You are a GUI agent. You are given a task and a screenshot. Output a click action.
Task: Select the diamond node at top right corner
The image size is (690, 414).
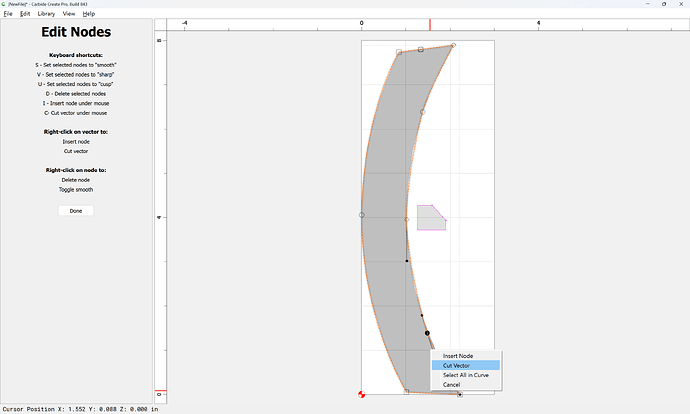(454, 45)
